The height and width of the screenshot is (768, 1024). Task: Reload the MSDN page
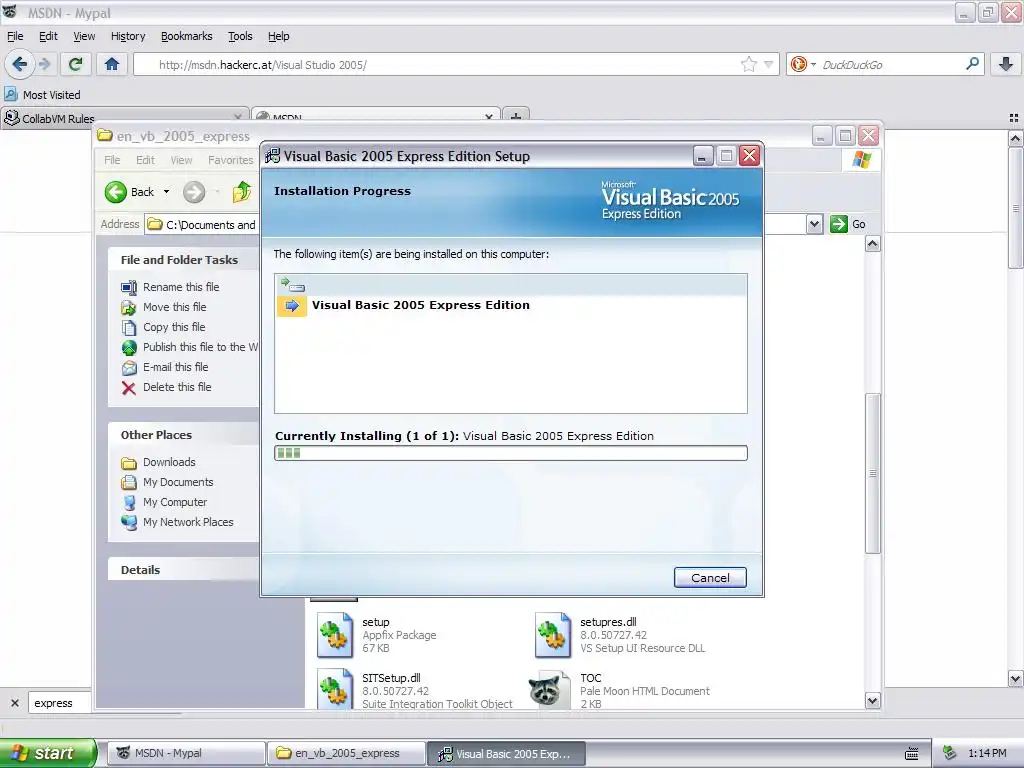click(75, 64)
